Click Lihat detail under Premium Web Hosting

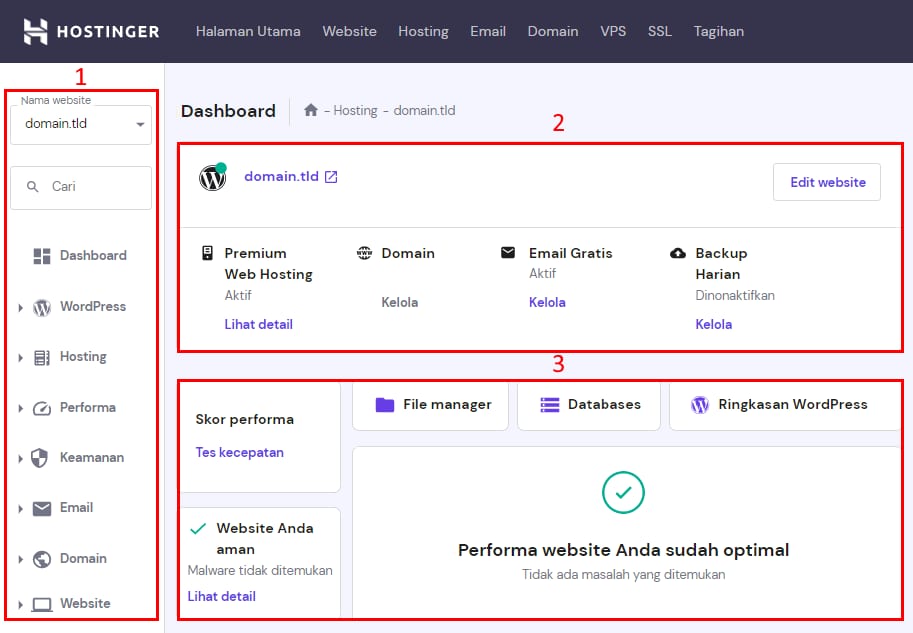(259, 324)
